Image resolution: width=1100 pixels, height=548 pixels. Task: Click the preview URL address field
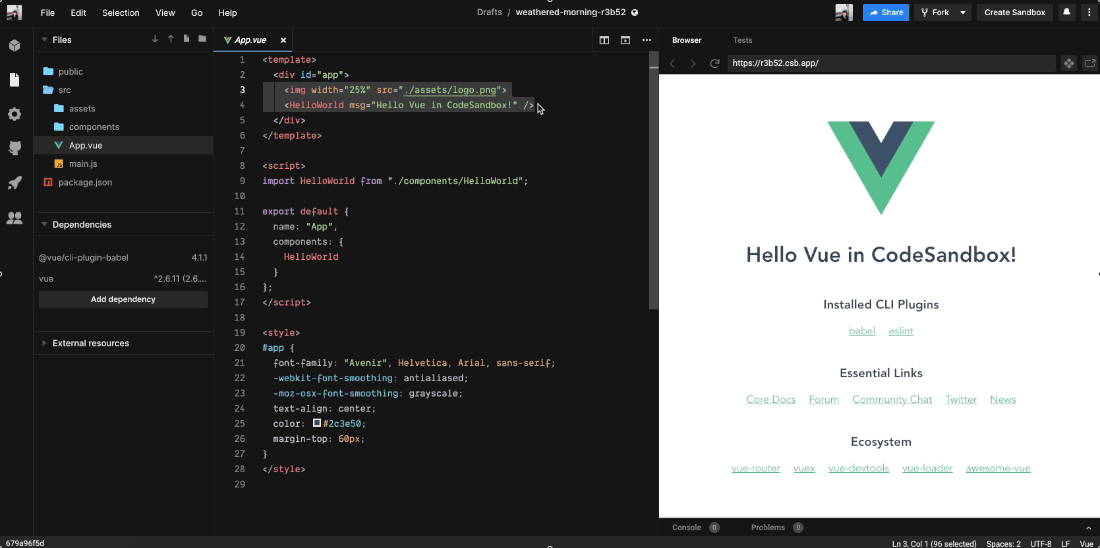click(x=891, y=63)
